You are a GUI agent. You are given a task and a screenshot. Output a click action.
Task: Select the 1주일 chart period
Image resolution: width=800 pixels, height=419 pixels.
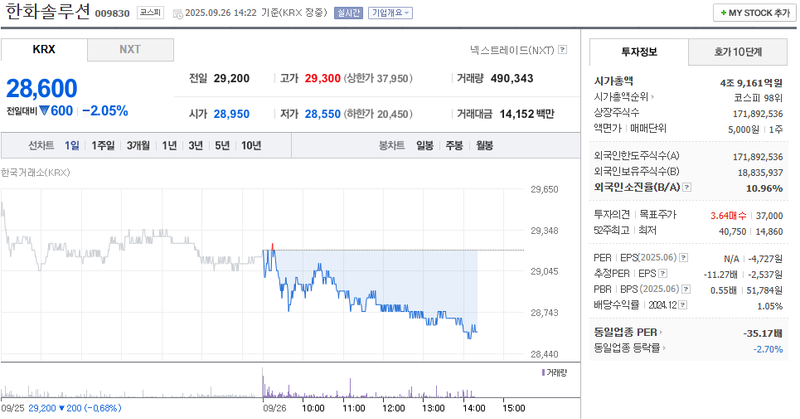click(x=103, y=145)
